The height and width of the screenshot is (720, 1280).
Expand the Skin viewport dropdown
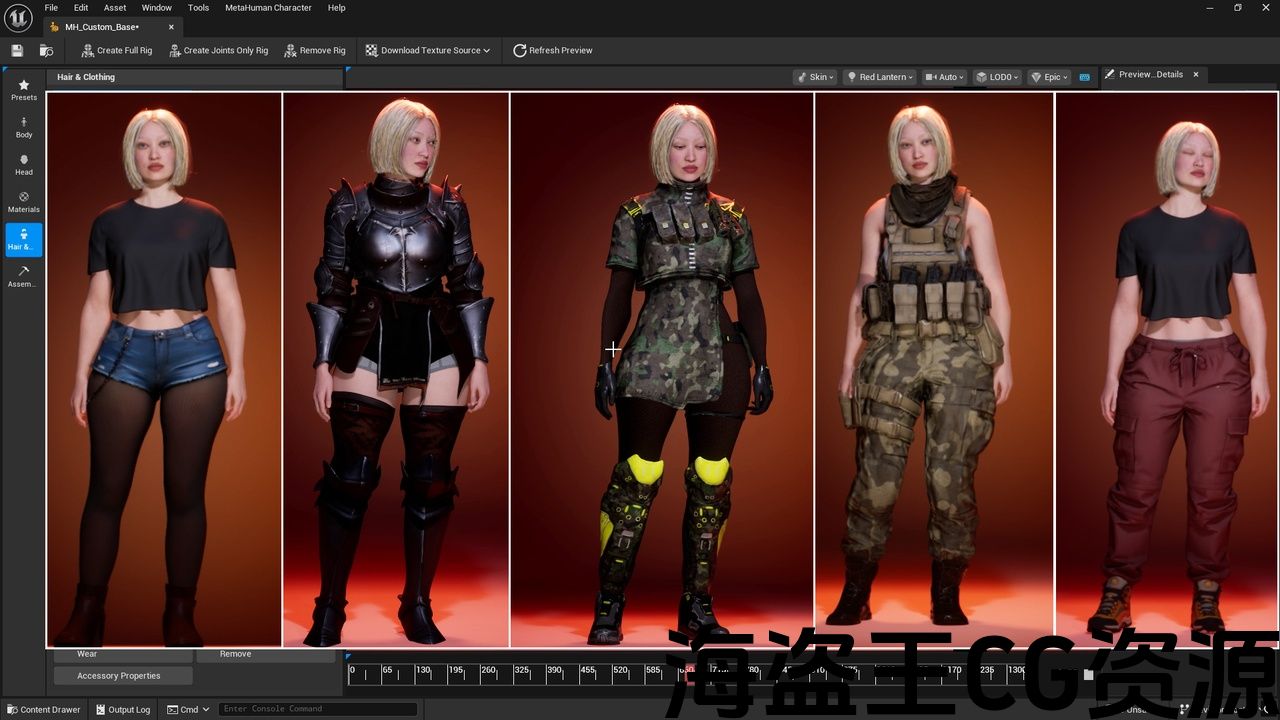pos(814,77)
